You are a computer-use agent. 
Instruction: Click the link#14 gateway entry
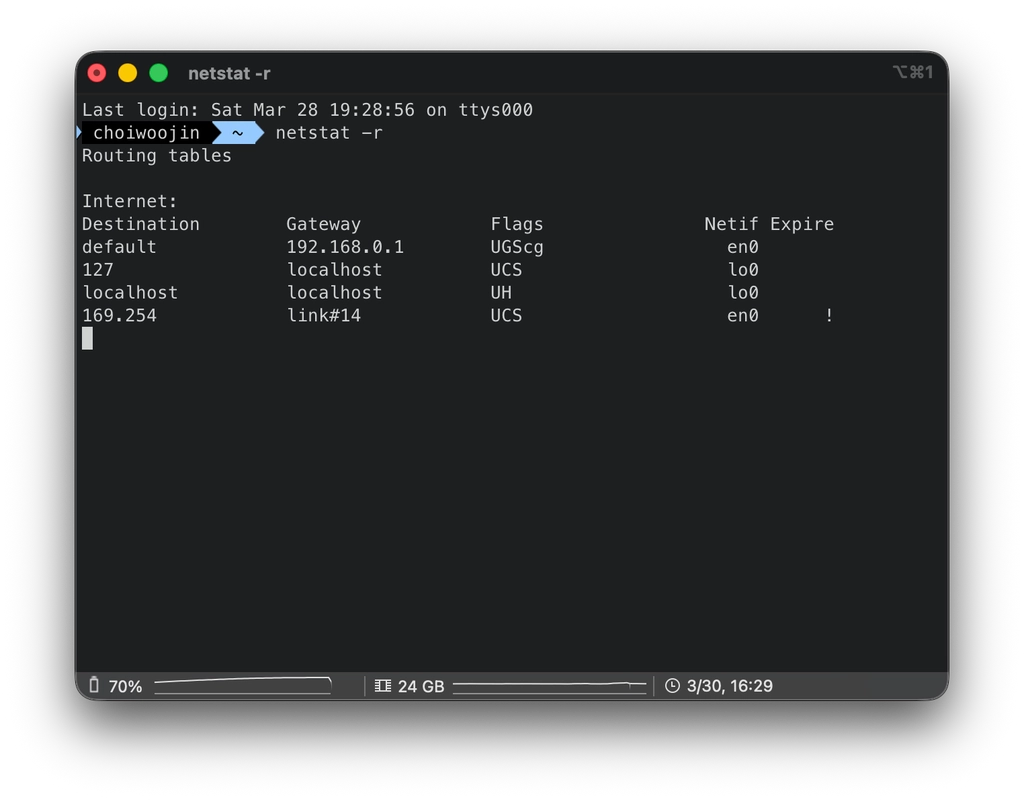[323, 316]
